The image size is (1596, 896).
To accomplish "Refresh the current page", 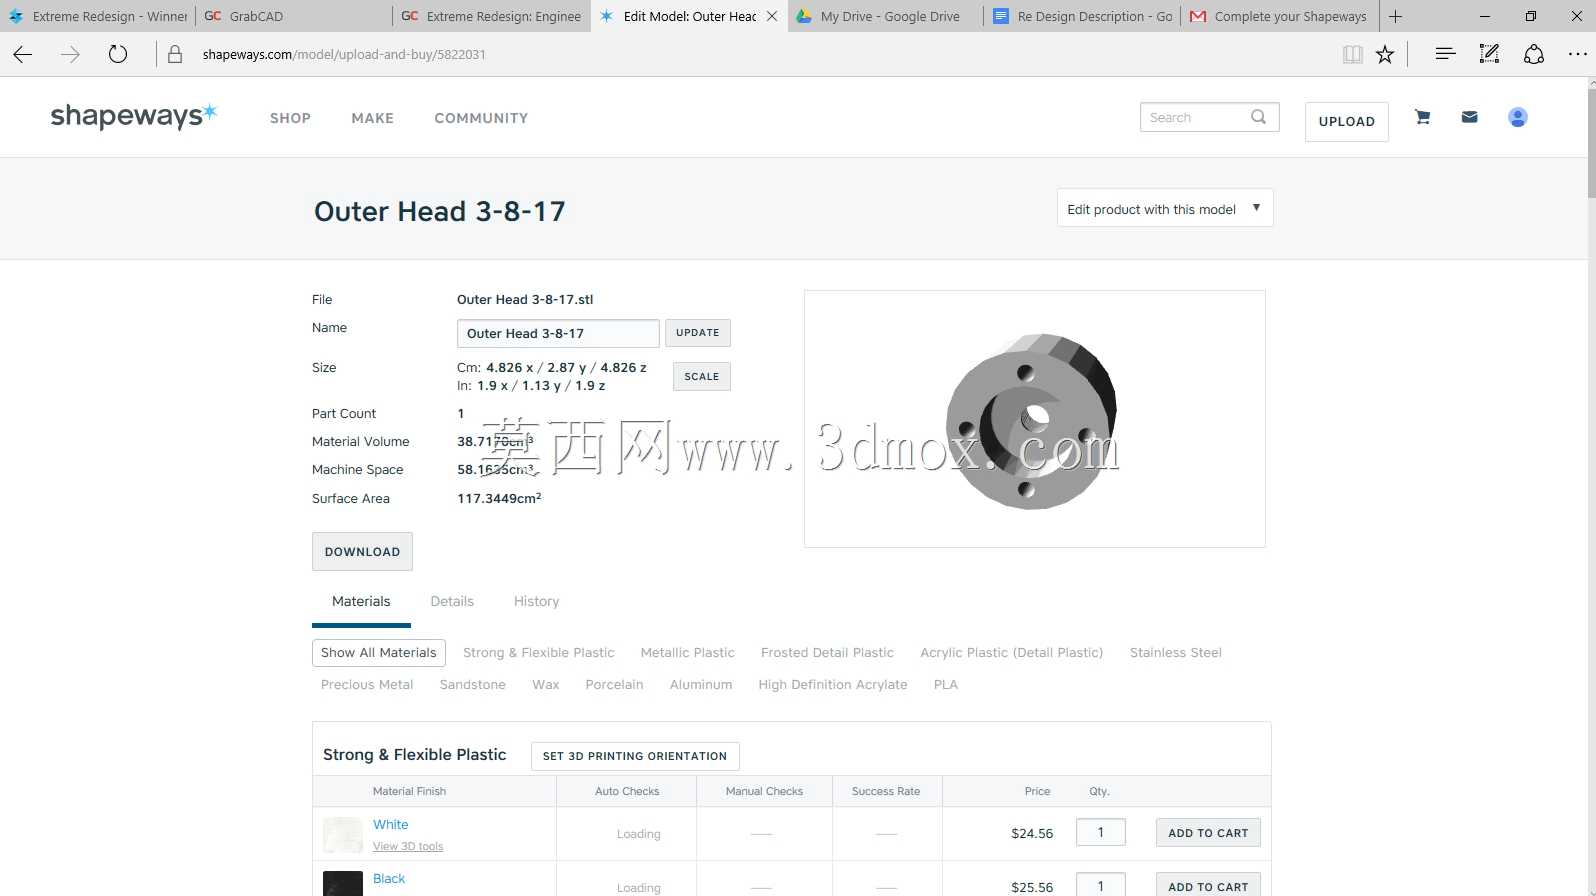I will click(118, 54).
